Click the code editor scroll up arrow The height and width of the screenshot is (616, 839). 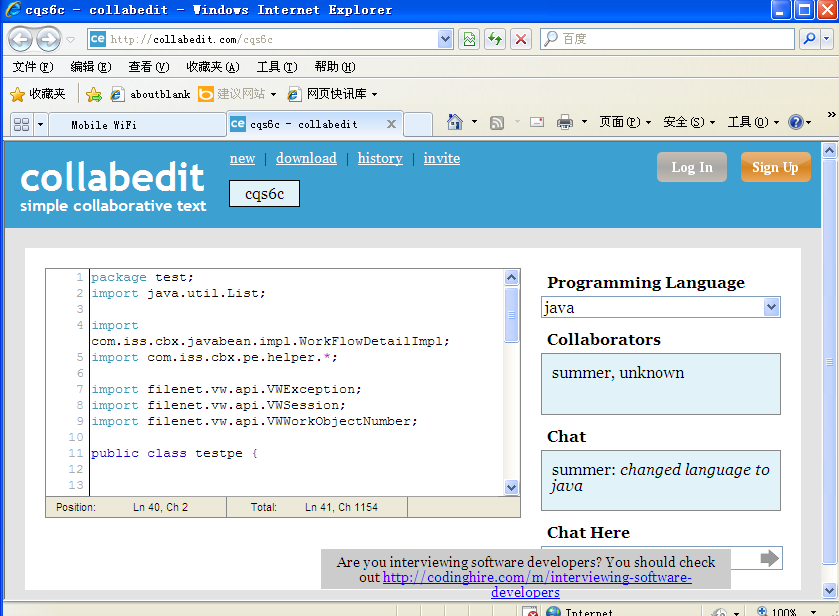[x=512, y=277]
